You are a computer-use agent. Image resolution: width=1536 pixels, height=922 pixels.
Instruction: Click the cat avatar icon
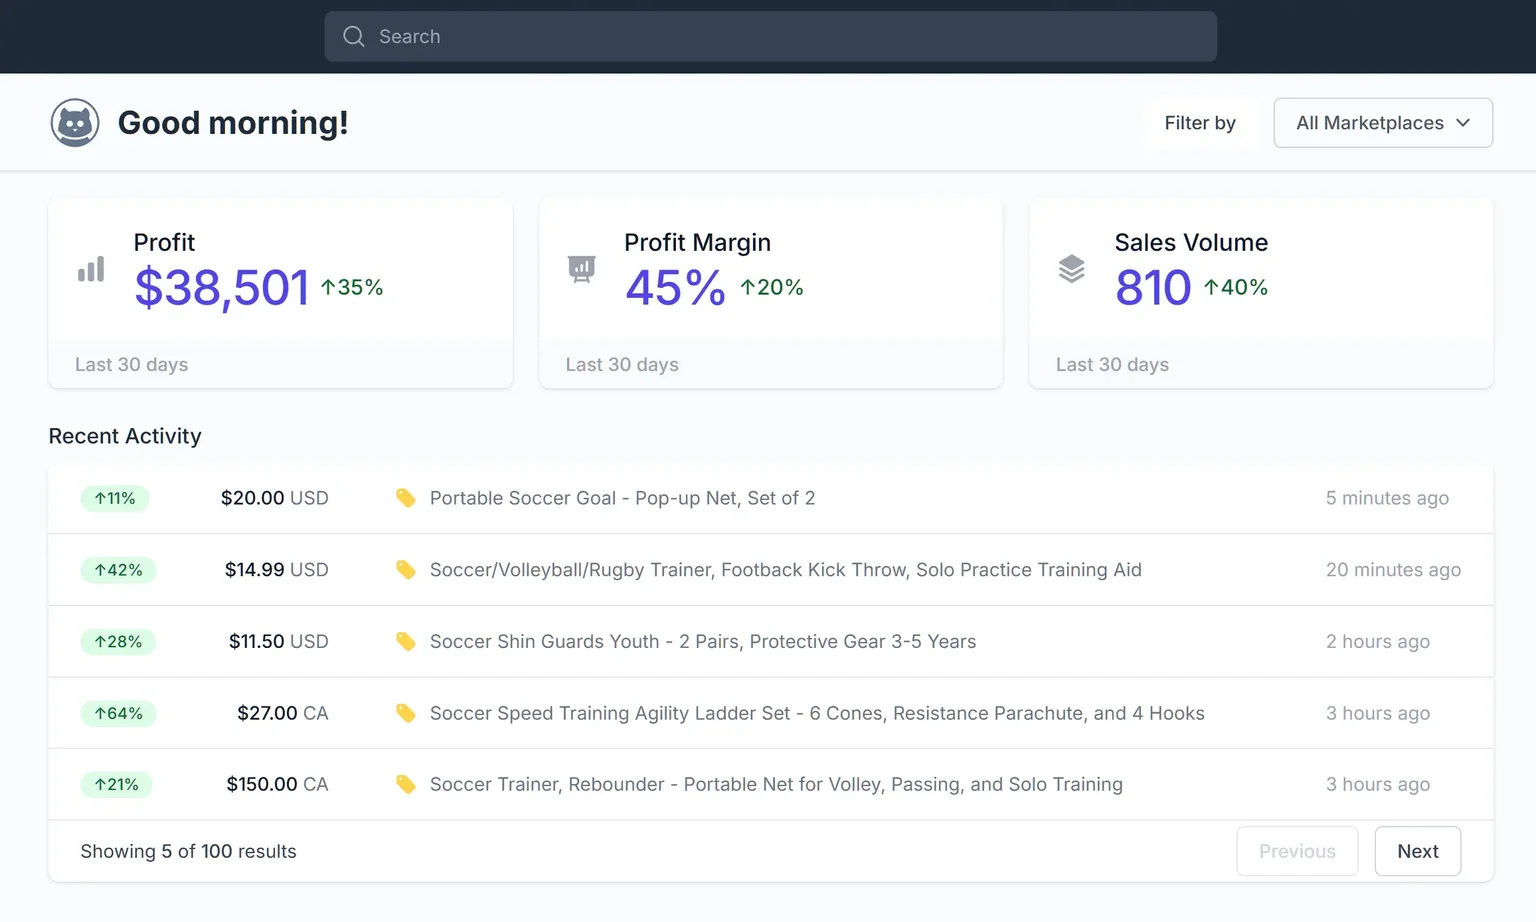[x=75, y=123]
